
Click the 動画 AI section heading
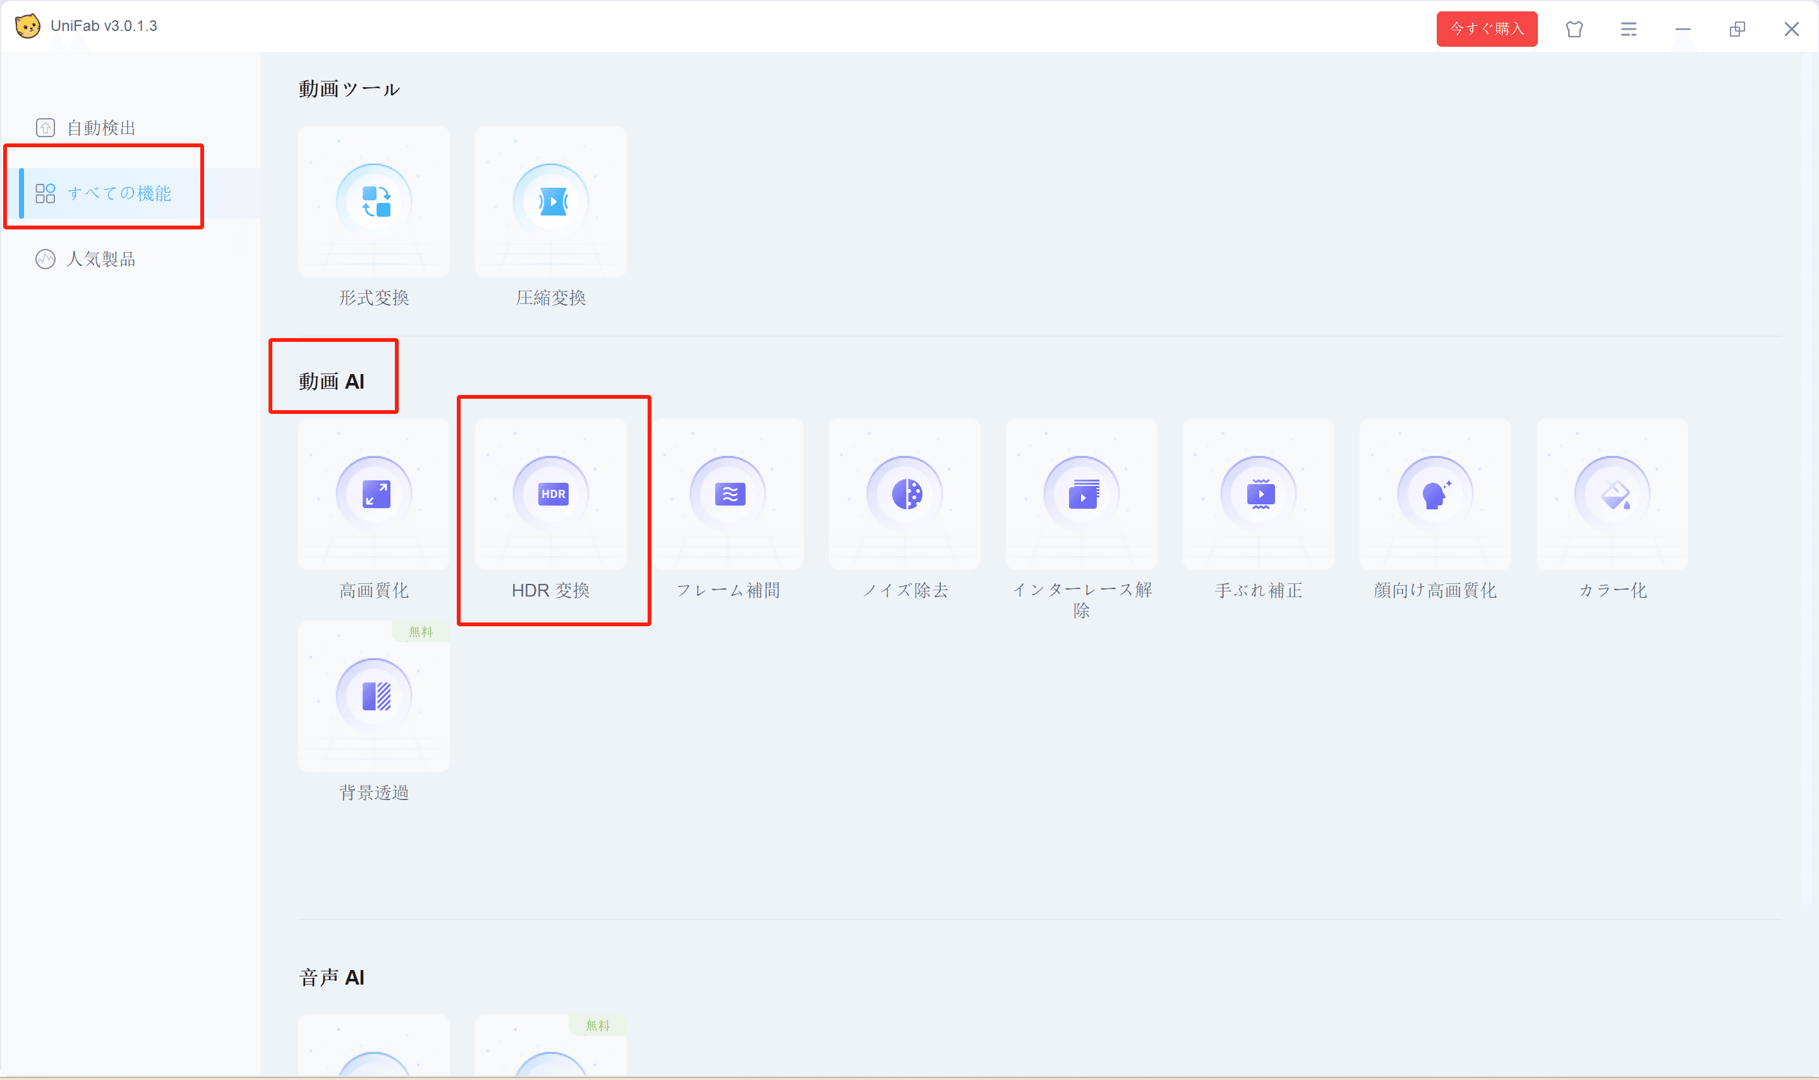[x=332, y=381]
